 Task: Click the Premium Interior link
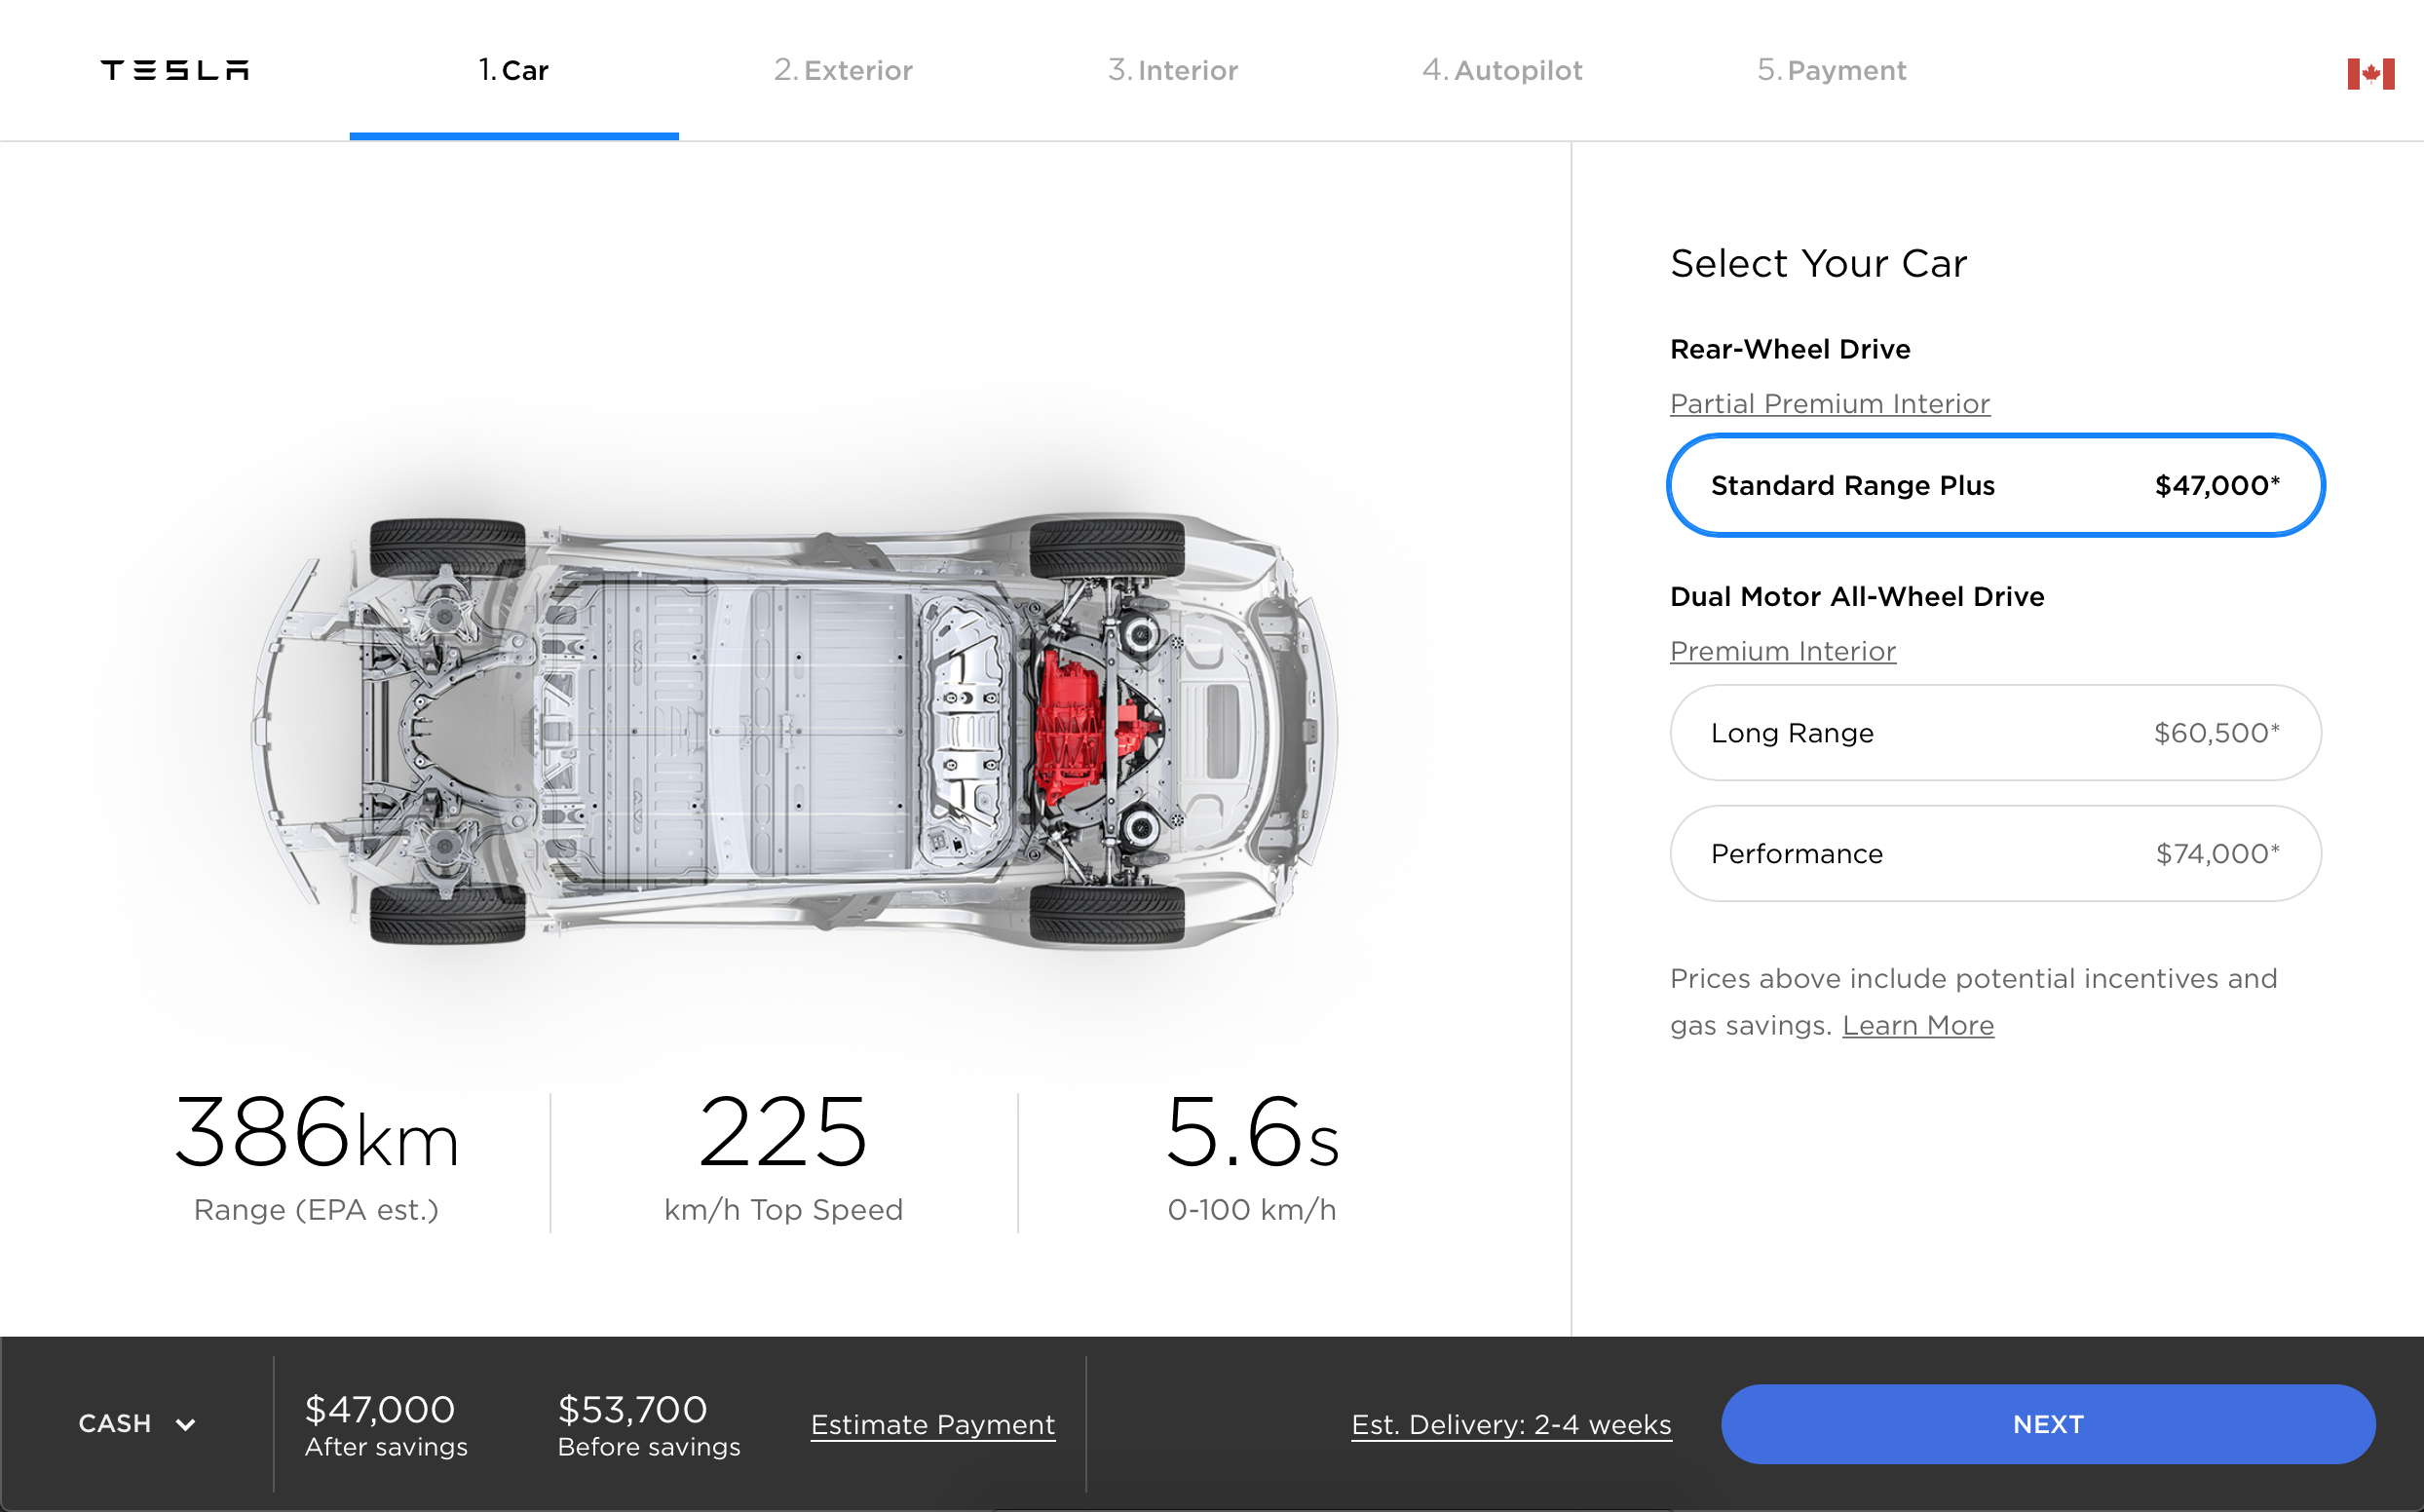click(1783, 651)
